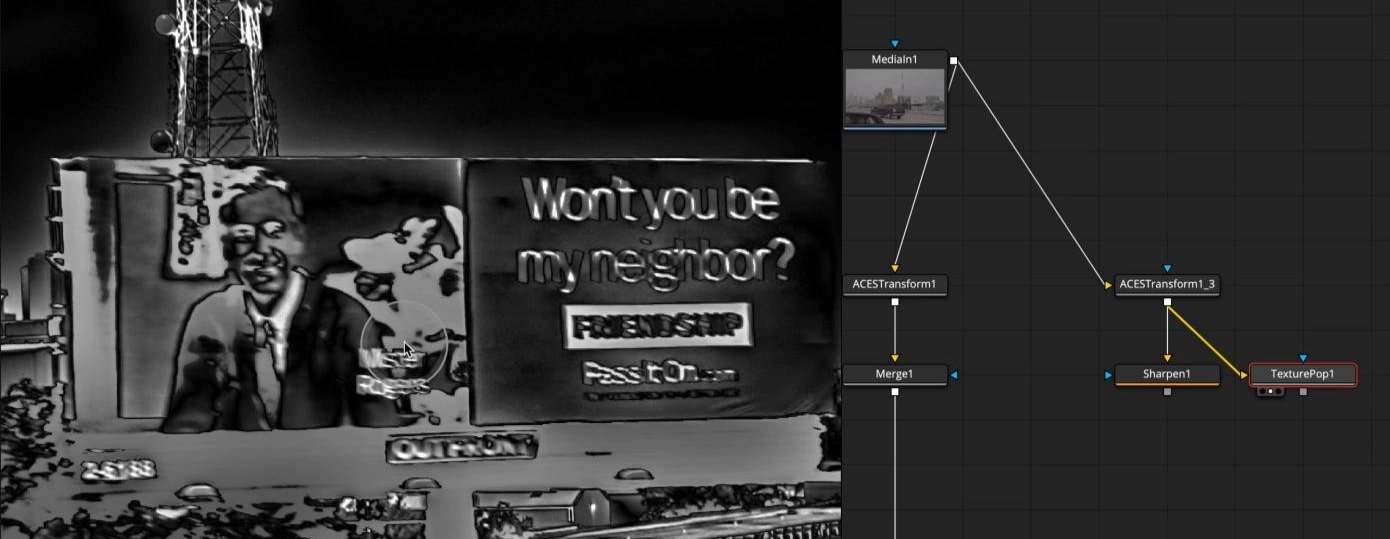Select the yellow connection line into TexturePop1

click(1205, 338)
